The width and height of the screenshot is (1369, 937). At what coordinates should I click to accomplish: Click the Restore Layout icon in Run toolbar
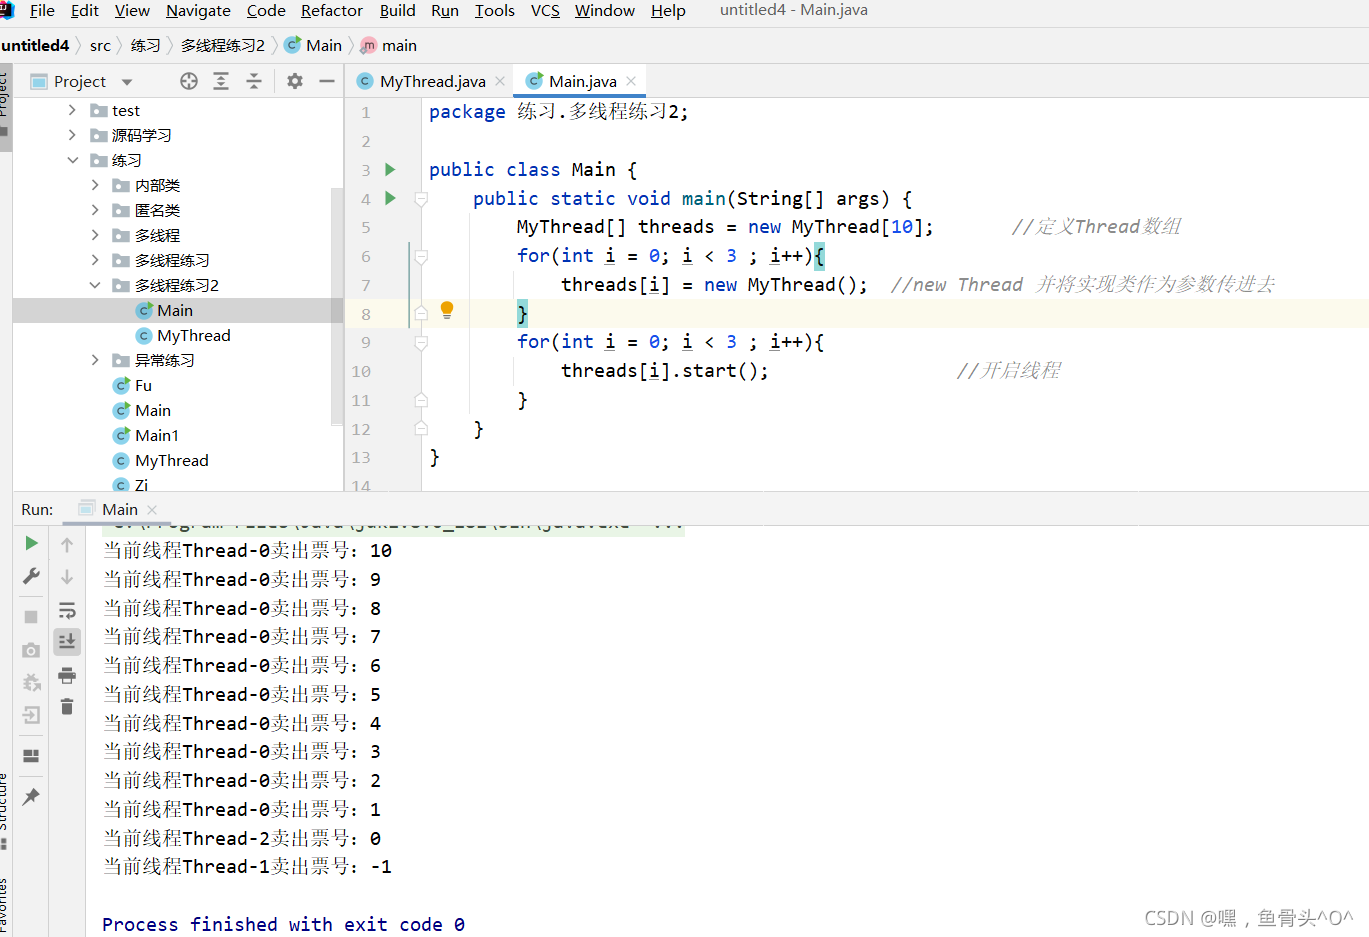pos(31,756)
